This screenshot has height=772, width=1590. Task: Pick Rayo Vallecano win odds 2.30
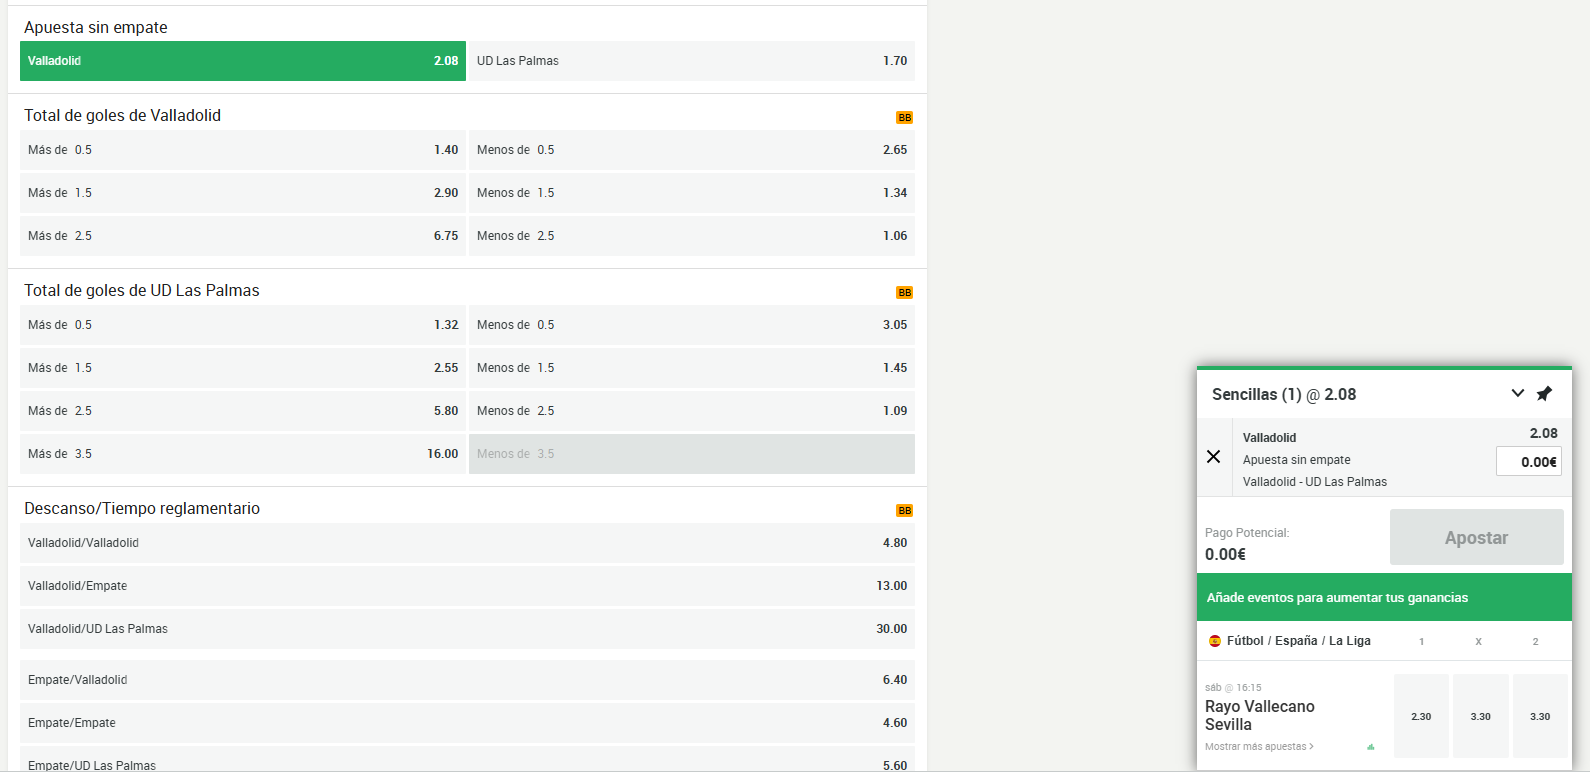tap(1421, 716)
